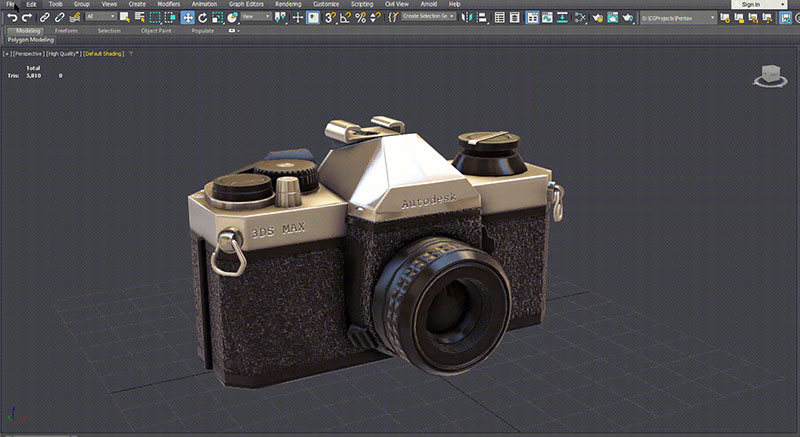800x437 pixels.
Task: Click the Redo arrow icon
Action: pyautogui.click(x=27, y=18)
